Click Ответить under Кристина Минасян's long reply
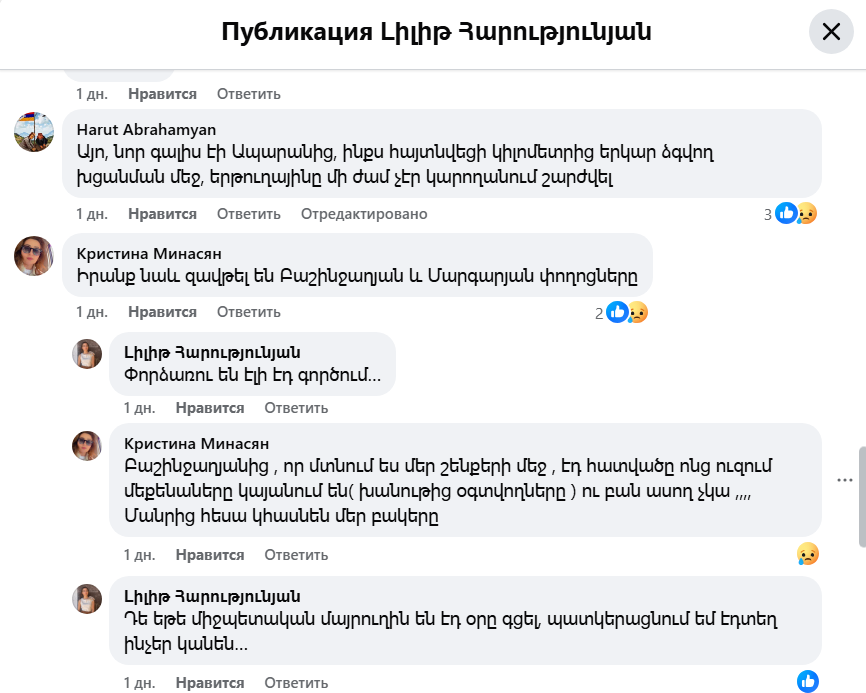Screen dimensions: 866x693 pos(296,555)
